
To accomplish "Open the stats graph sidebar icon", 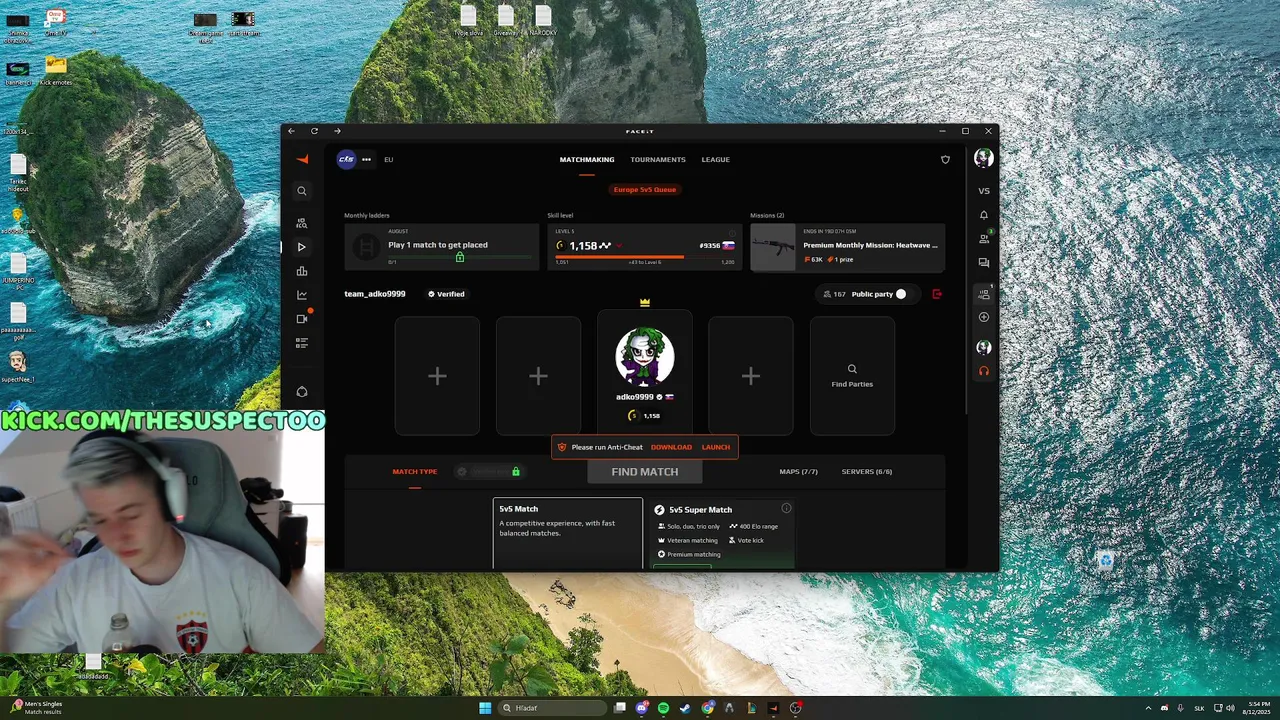I will [302, 295].
